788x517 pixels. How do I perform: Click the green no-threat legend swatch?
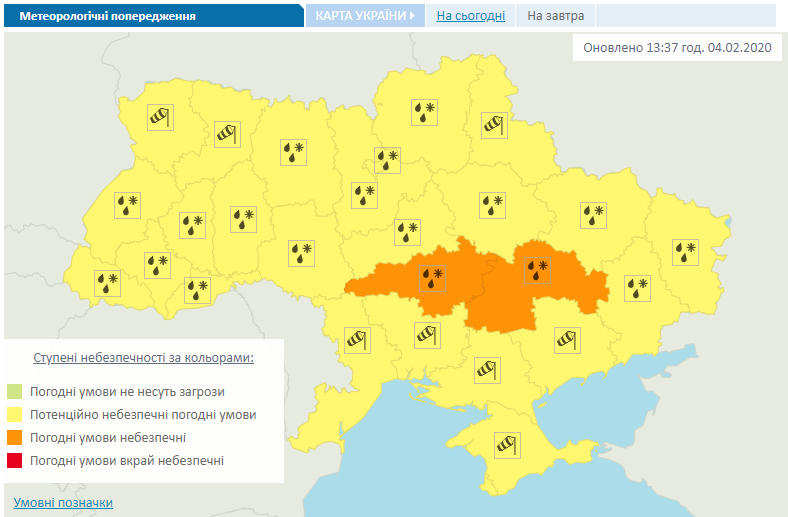click(x=15, y=391)
